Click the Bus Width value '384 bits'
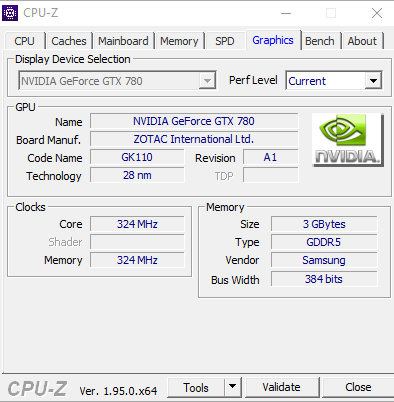394x402 pixels. click(324, 279)
